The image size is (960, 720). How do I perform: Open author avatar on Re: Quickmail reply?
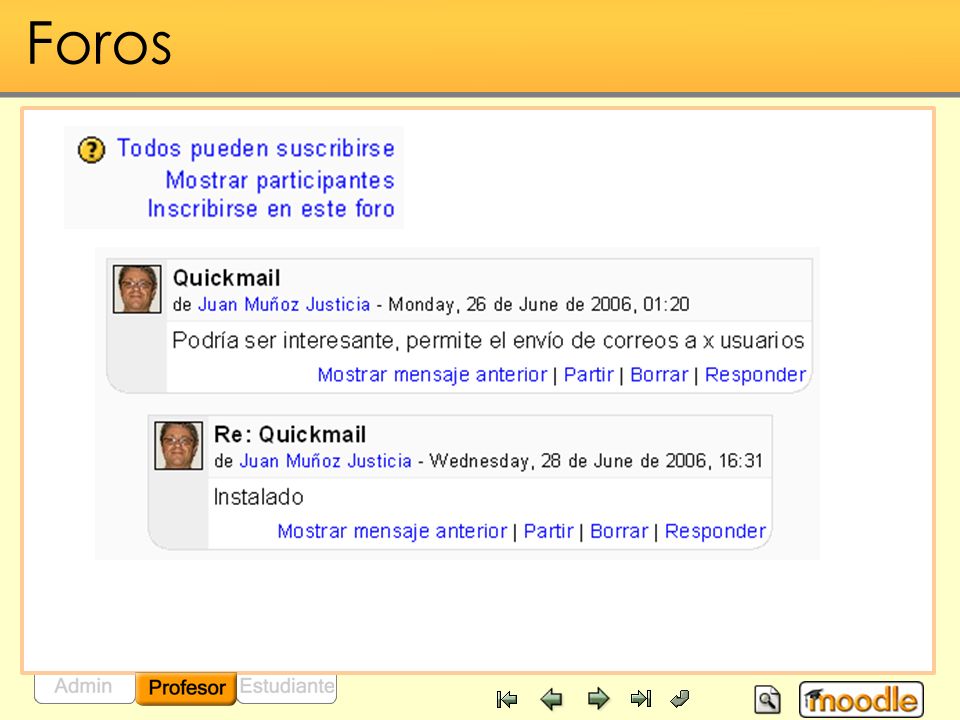[x=178, y=446]
